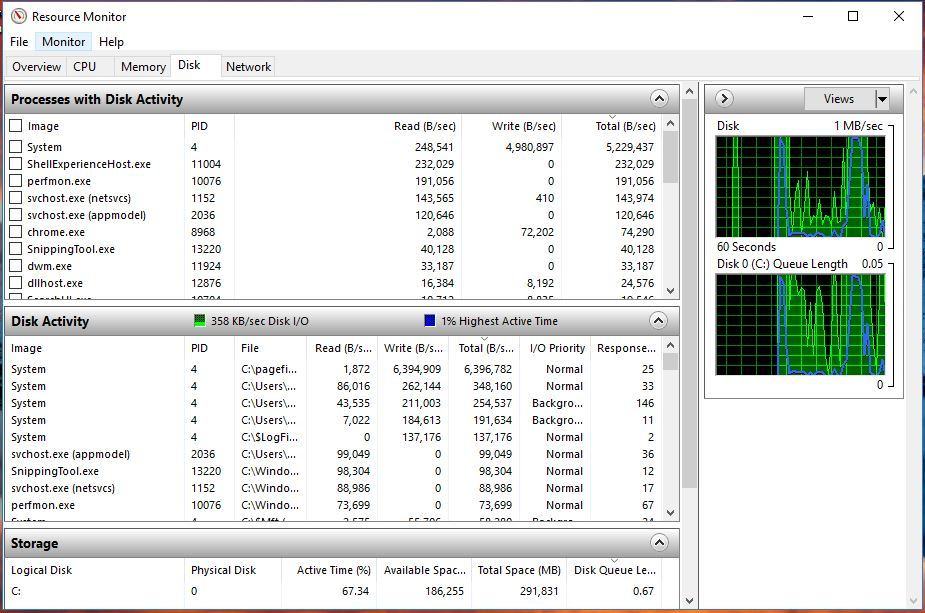Sort processes by Total (B/sec) column header

click(625, 126)
